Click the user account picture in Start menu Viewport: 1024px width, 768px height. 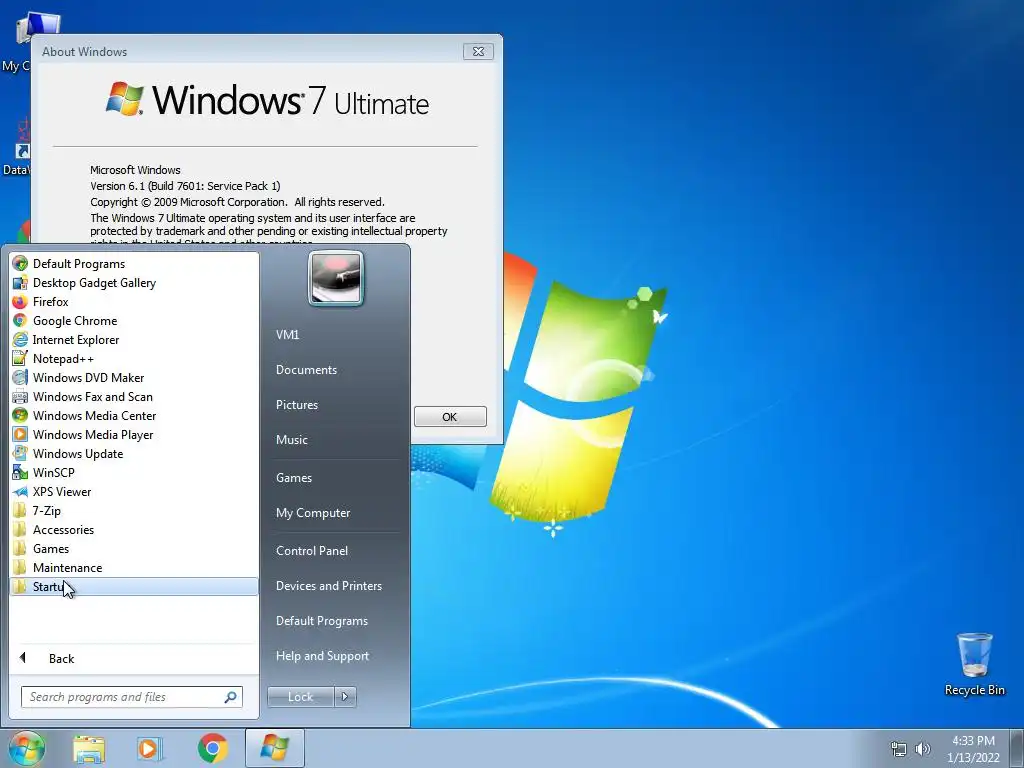click(336, 279)
